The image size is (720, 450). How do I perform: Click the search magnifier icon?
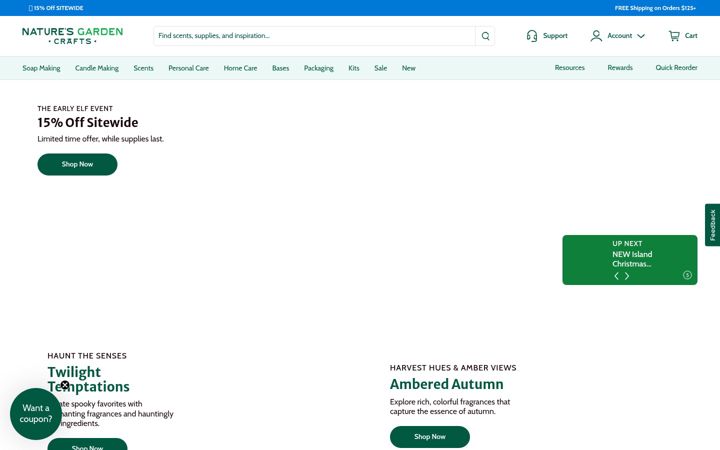coord(485,36)
